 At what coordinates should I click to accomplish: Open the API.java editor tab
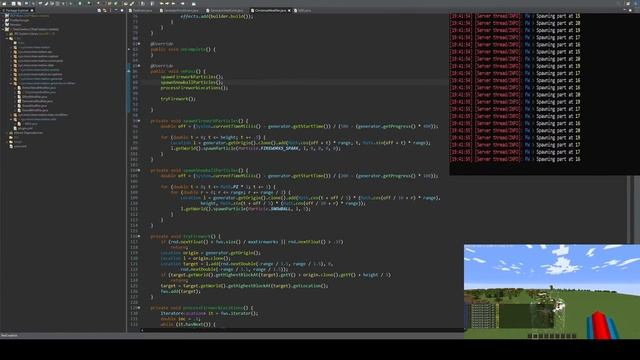(302, 10)
